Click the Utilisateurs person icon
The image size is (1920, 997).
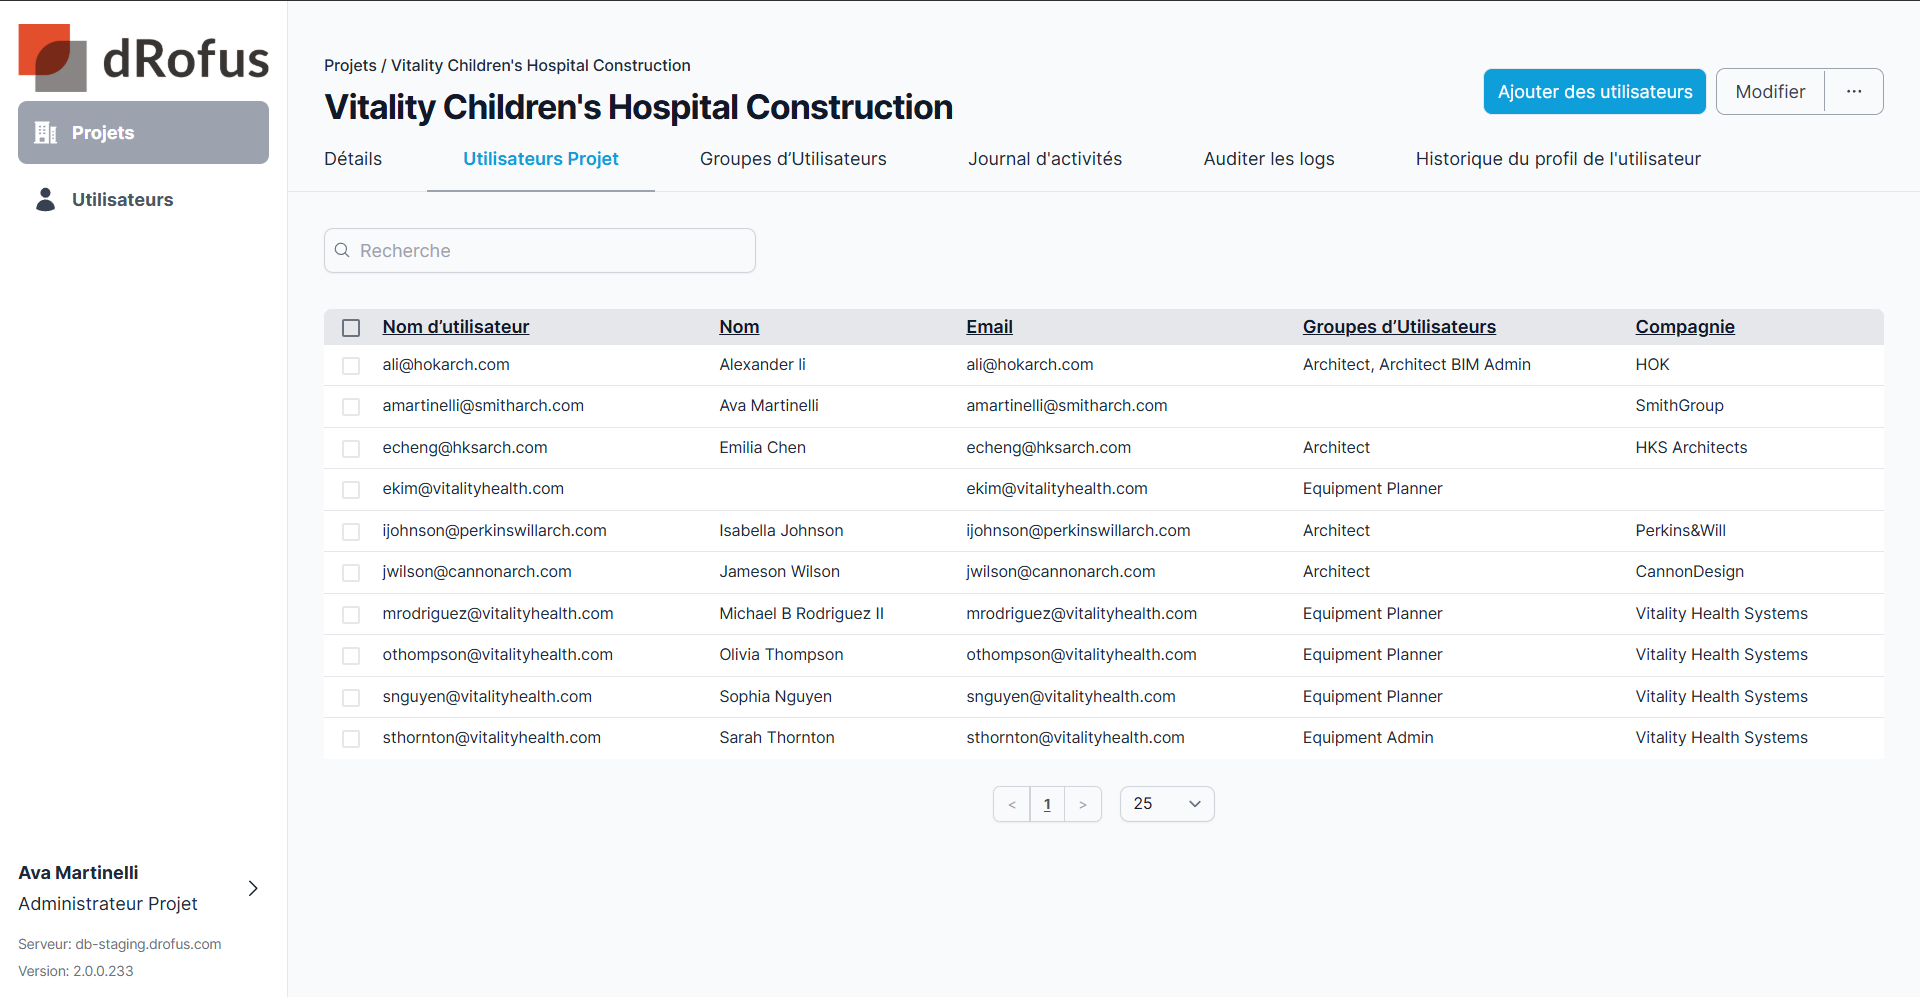tap(46, 200)
